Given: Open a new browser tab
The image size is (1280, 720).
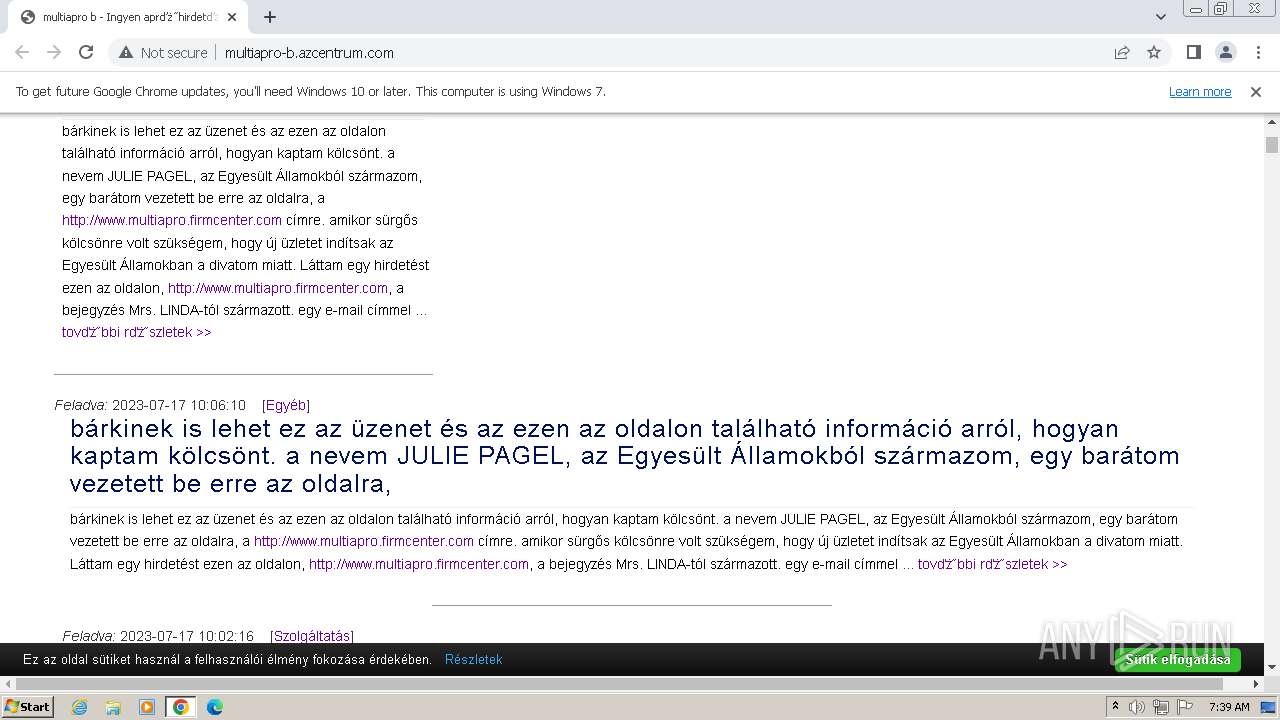Looking at the screenshot, I should click(270, 17).
